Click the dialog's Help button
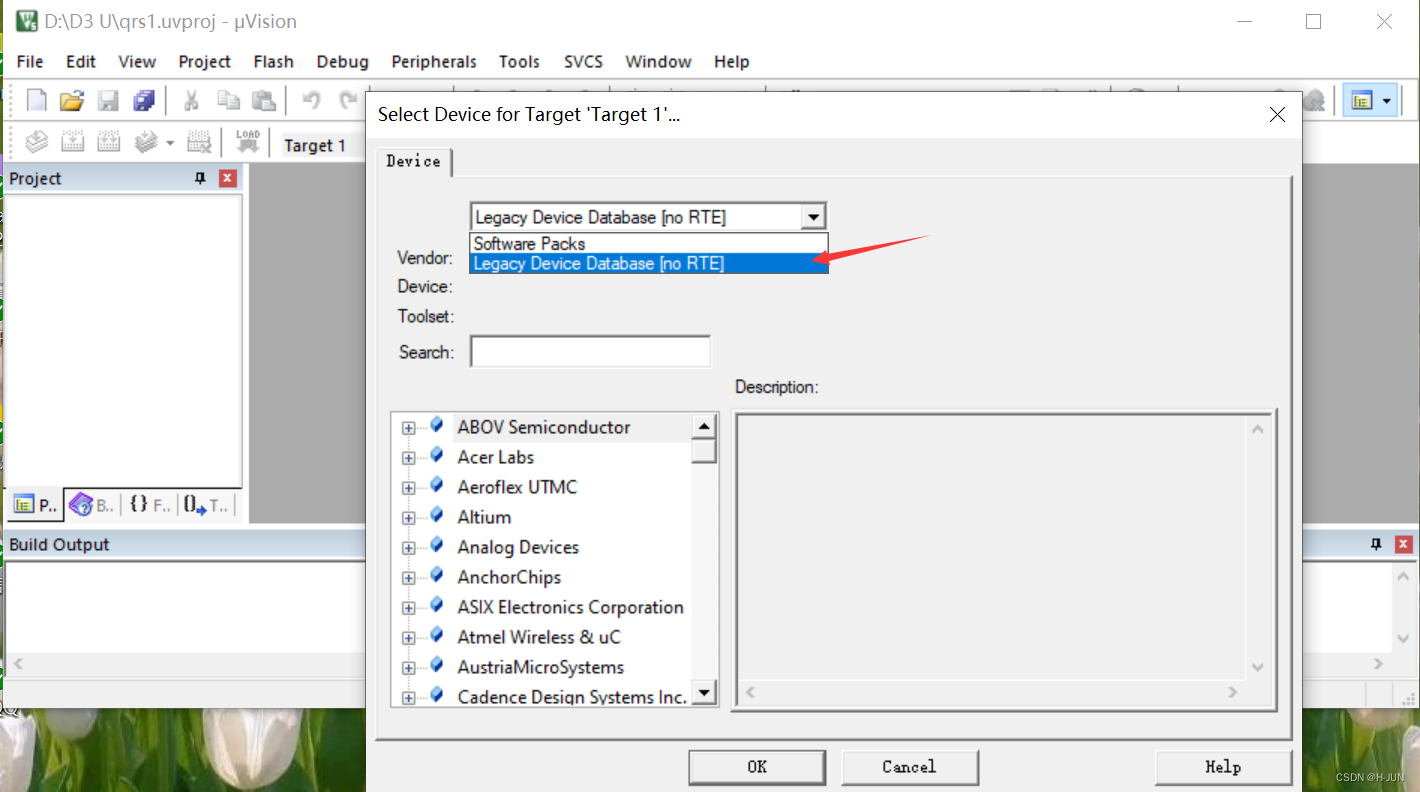 pos(1223,767)
